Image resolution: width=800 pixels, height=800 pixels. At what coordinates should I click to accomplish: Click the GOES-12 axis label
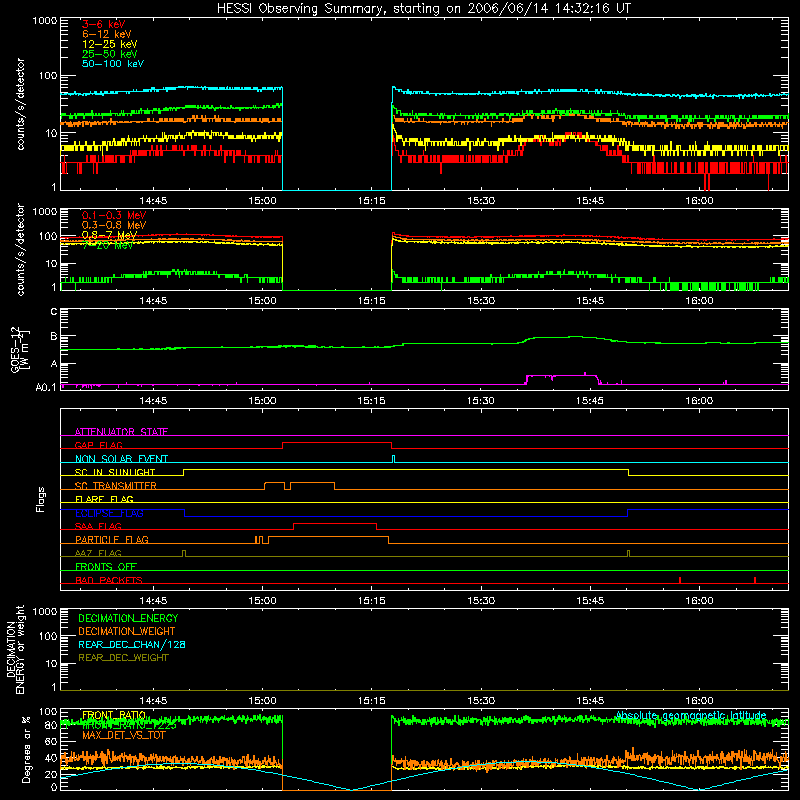(20, 349)
